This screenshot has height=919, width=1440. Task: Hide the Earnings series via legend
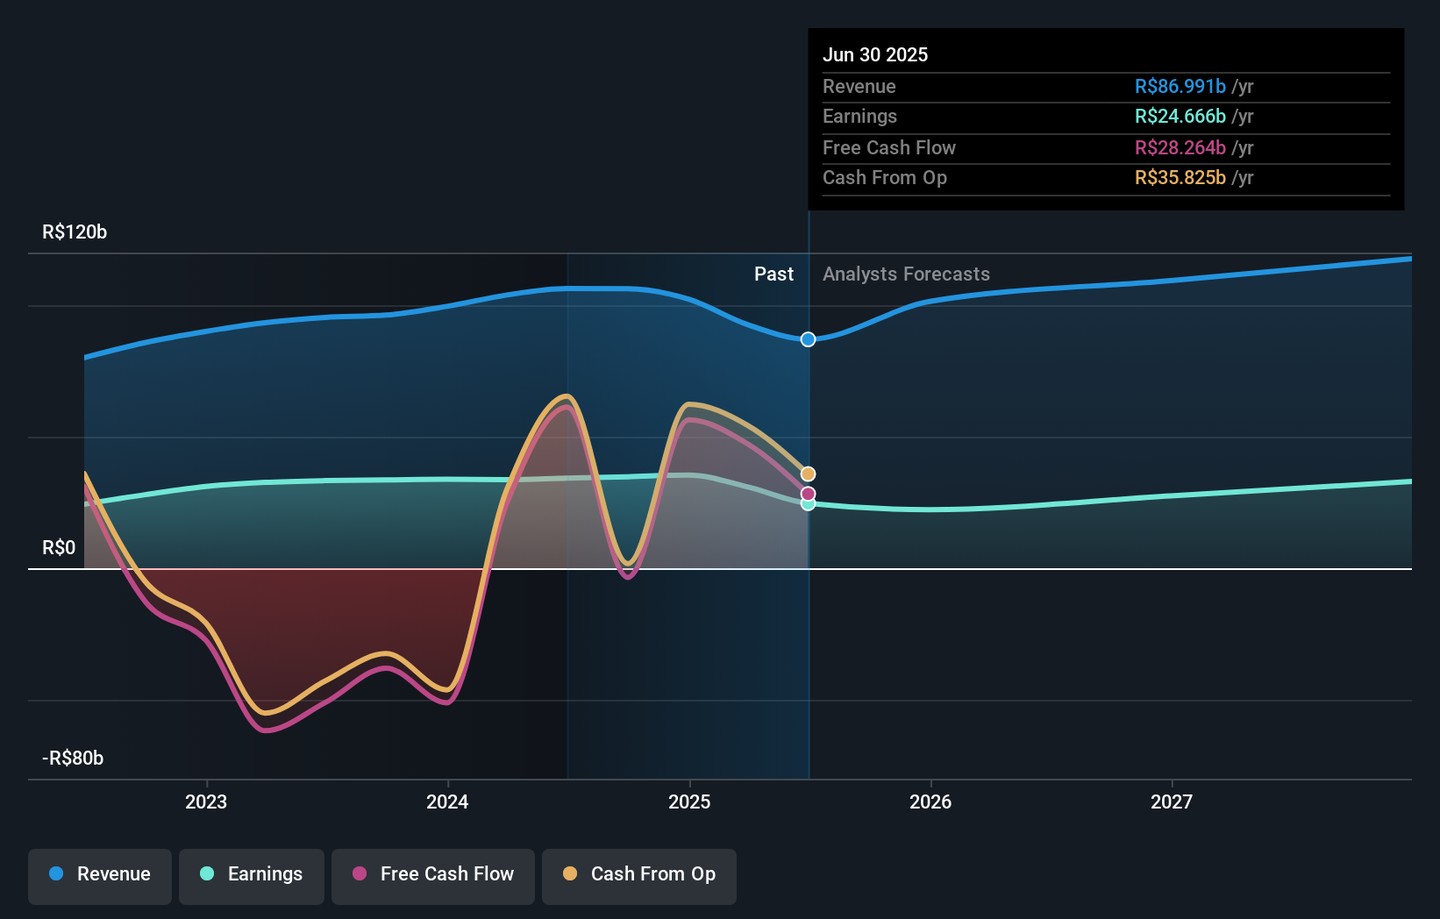click(x=251, y=874)
